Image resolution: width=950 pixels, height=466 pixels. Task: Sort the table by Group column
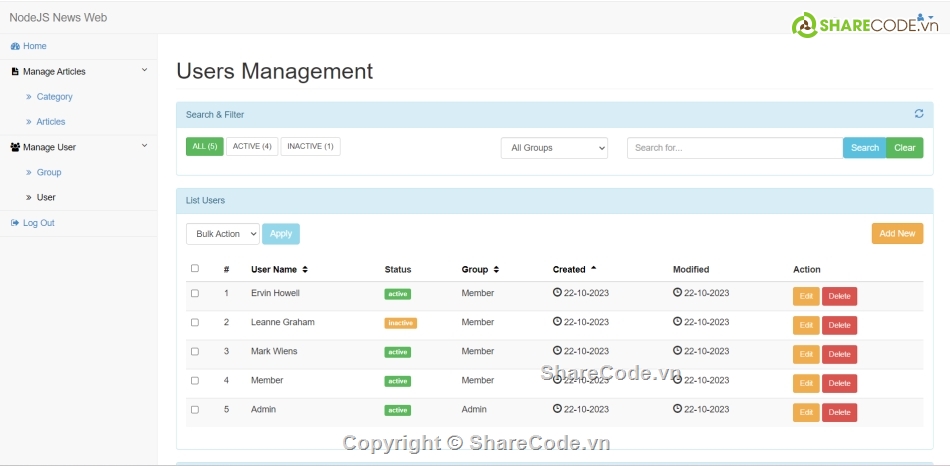click(480, 269)
